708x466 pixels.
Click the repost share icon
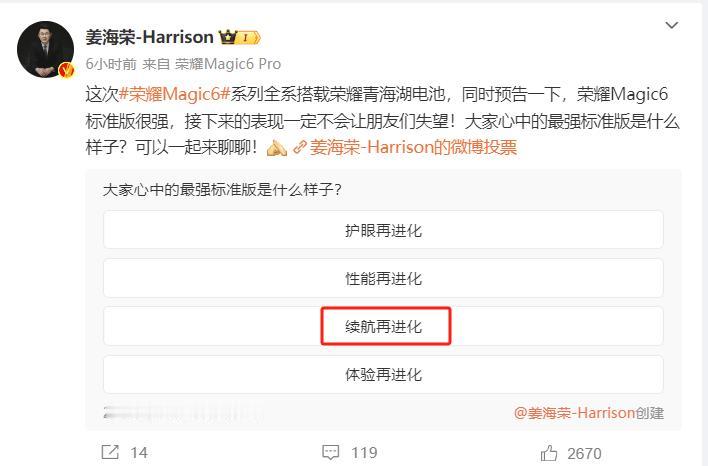pyautogui.click(x=110, y=452)
